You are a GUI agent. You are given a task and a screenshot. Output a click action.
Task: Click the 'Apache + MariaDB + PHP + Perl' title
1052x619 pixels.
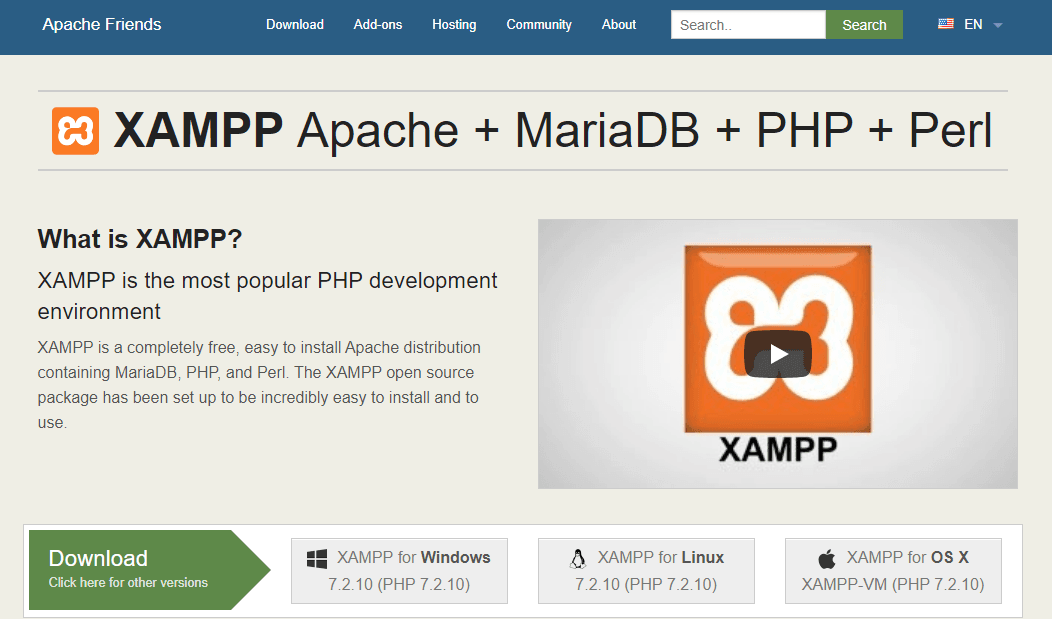644,130
